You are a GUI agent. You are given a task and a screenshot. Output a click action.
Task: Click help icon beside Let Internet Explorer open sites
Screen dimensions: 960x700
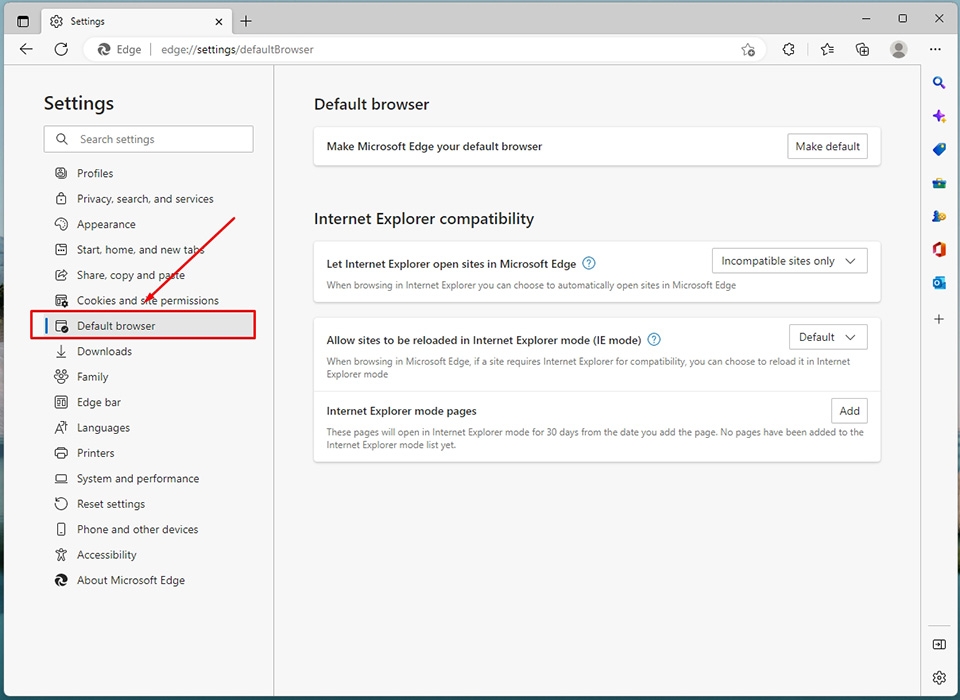pos(588,263)
